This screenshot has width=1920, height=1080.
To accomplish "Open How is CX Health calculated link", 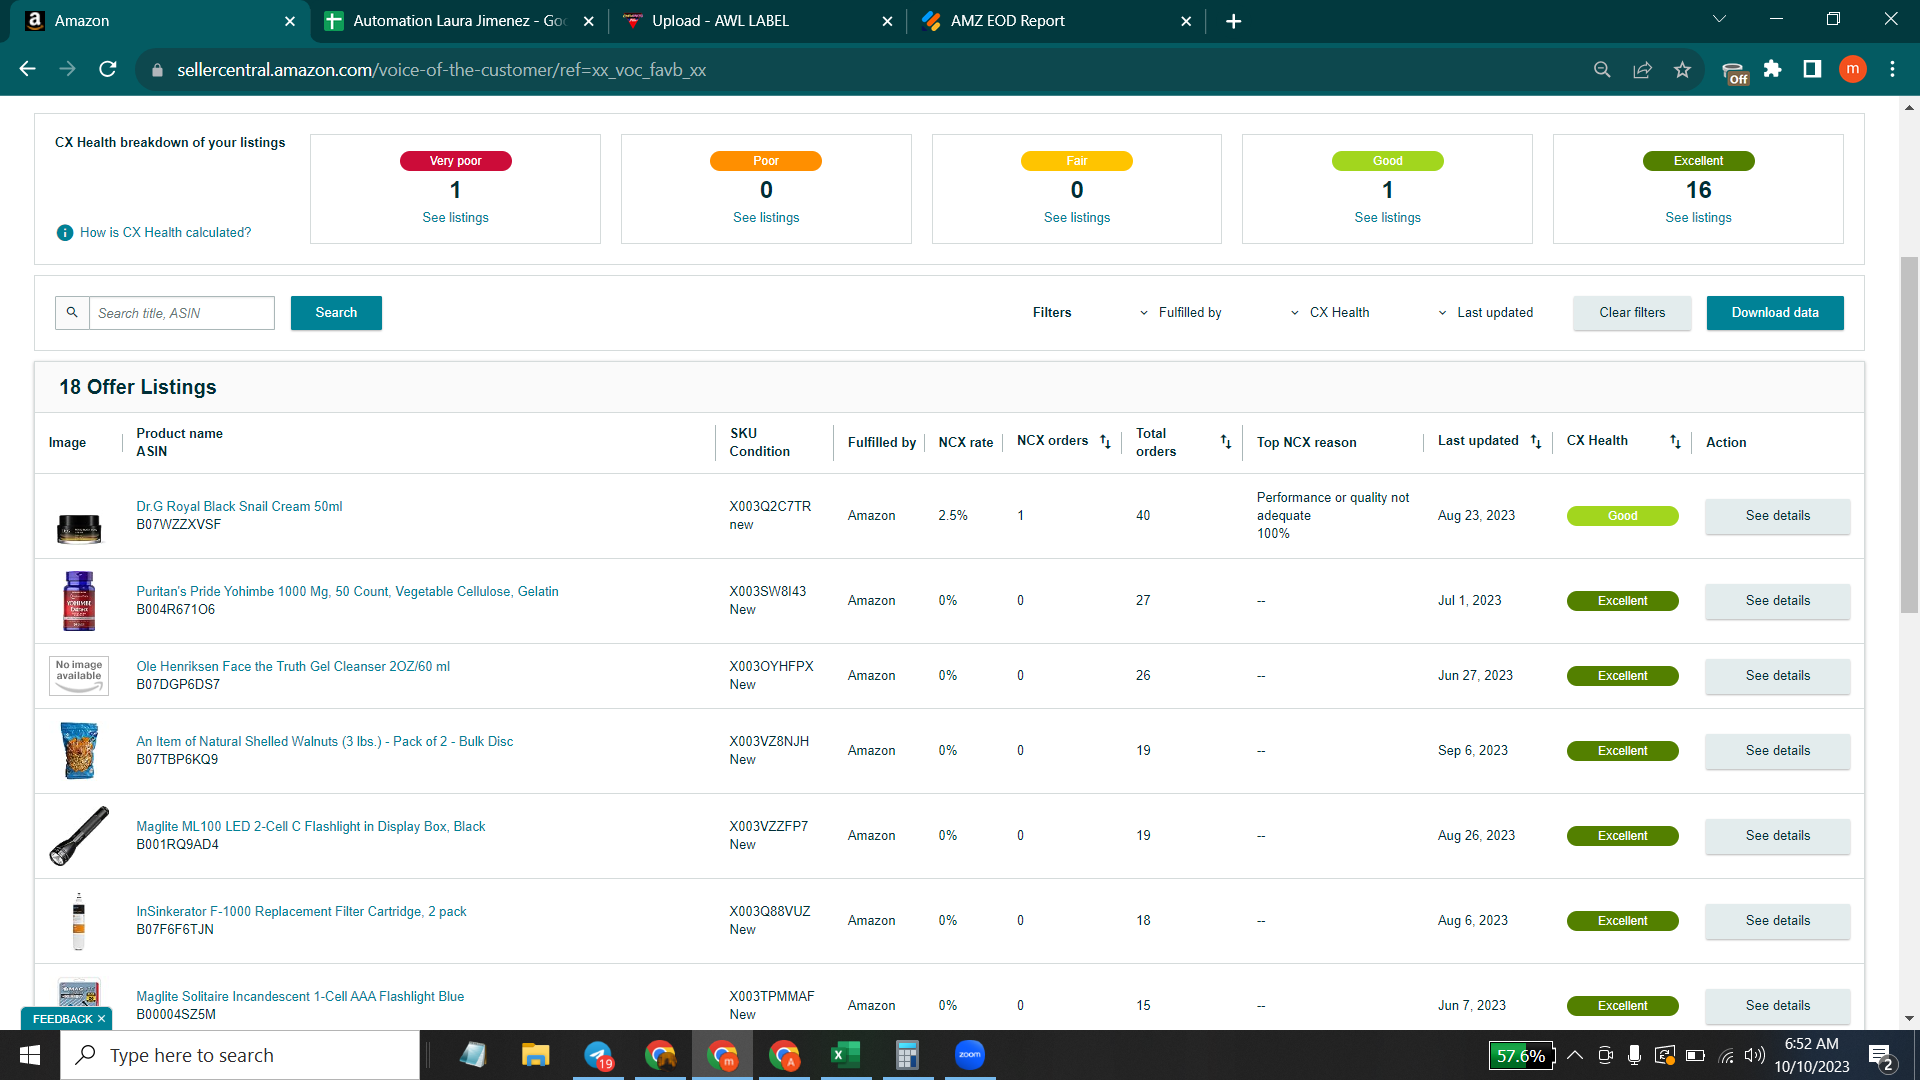I will point(166,233).
